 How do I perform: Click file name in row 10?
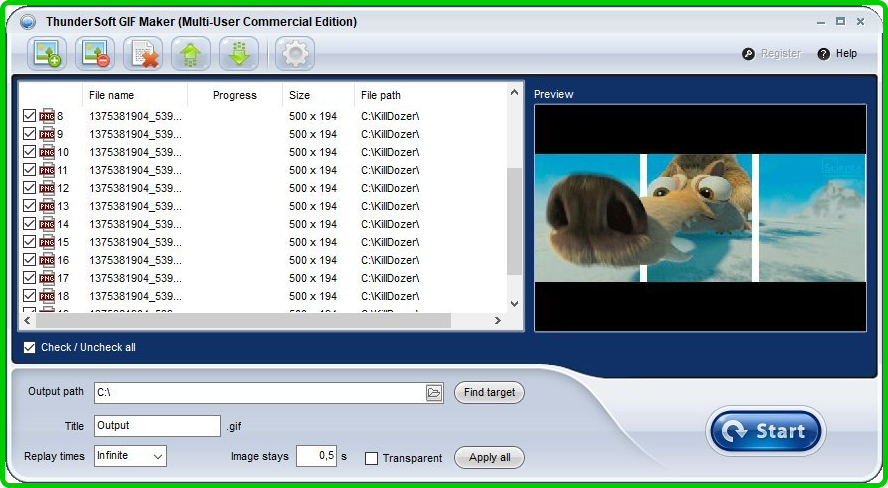135,152
